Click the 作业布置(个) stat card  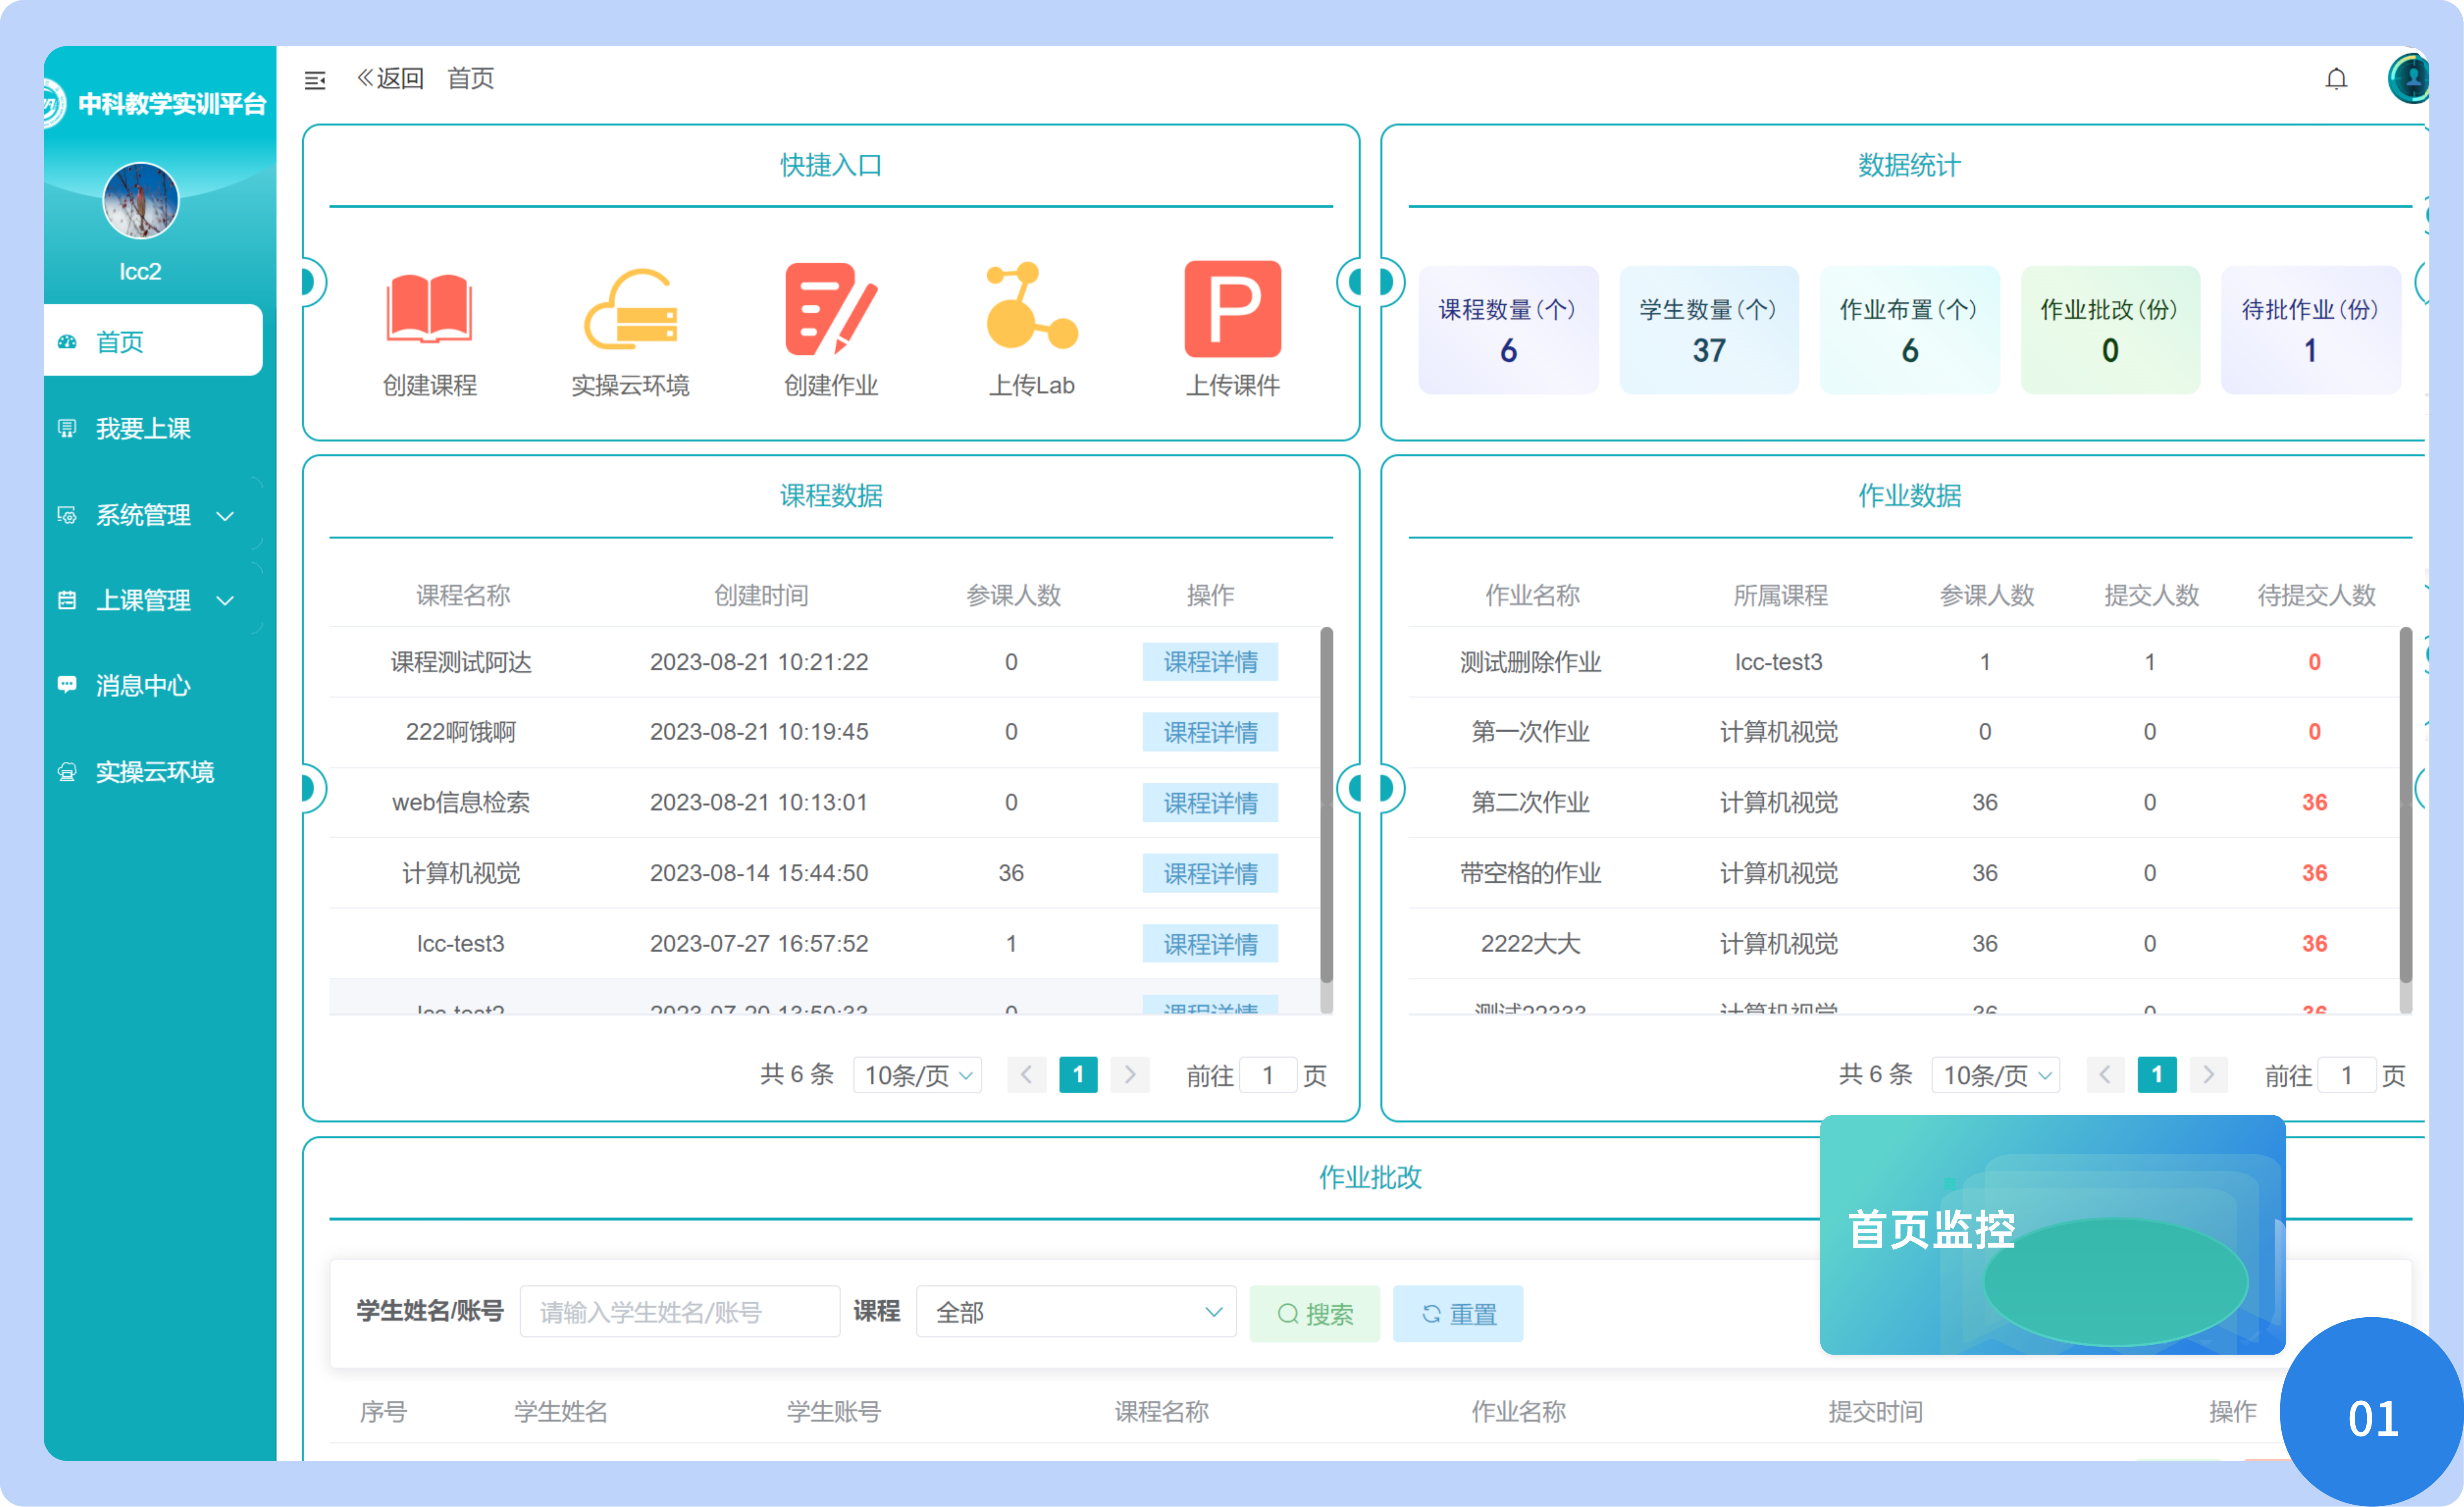pos(1910,330)
